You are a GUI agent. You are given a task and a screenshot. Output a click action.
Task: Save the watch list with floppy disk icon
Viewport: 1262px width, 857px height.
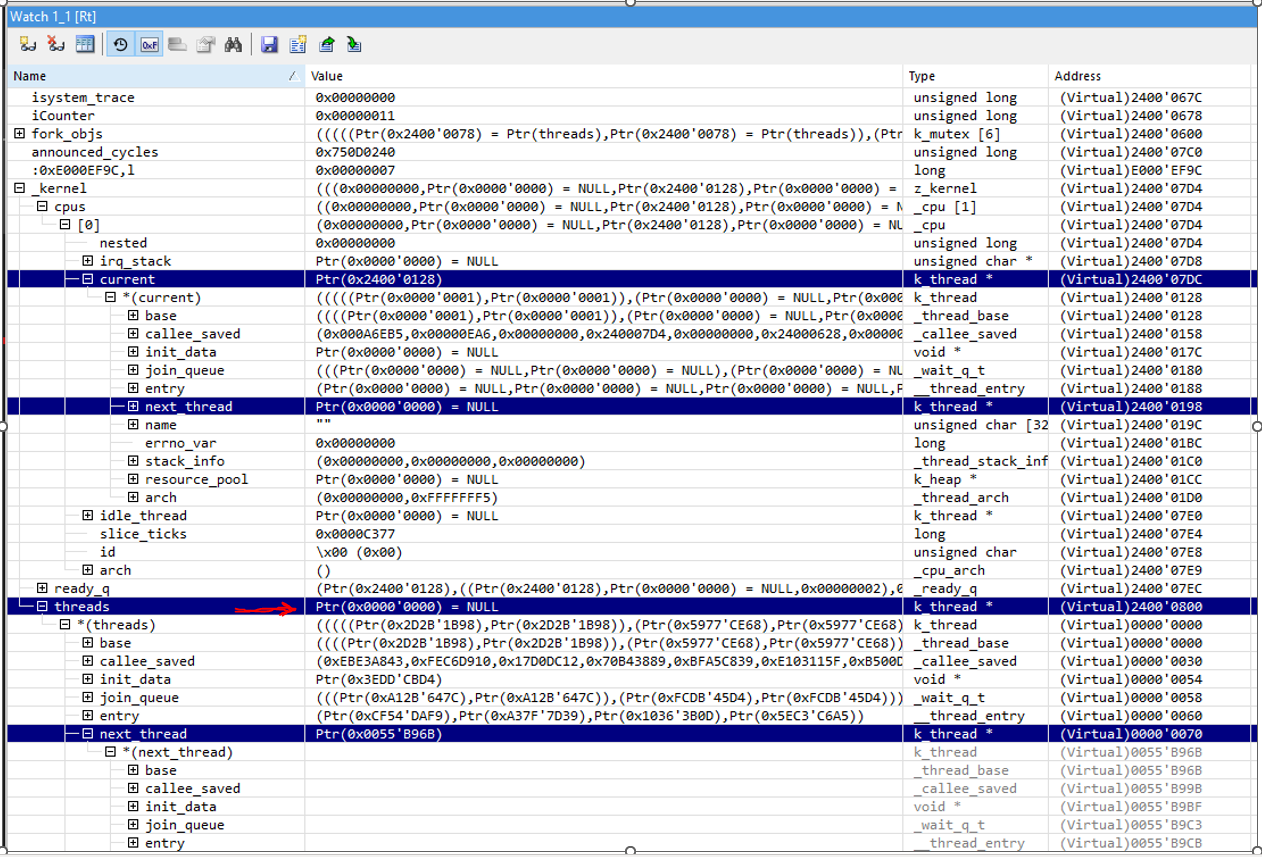pyautogui.click(x=268, y=44)
